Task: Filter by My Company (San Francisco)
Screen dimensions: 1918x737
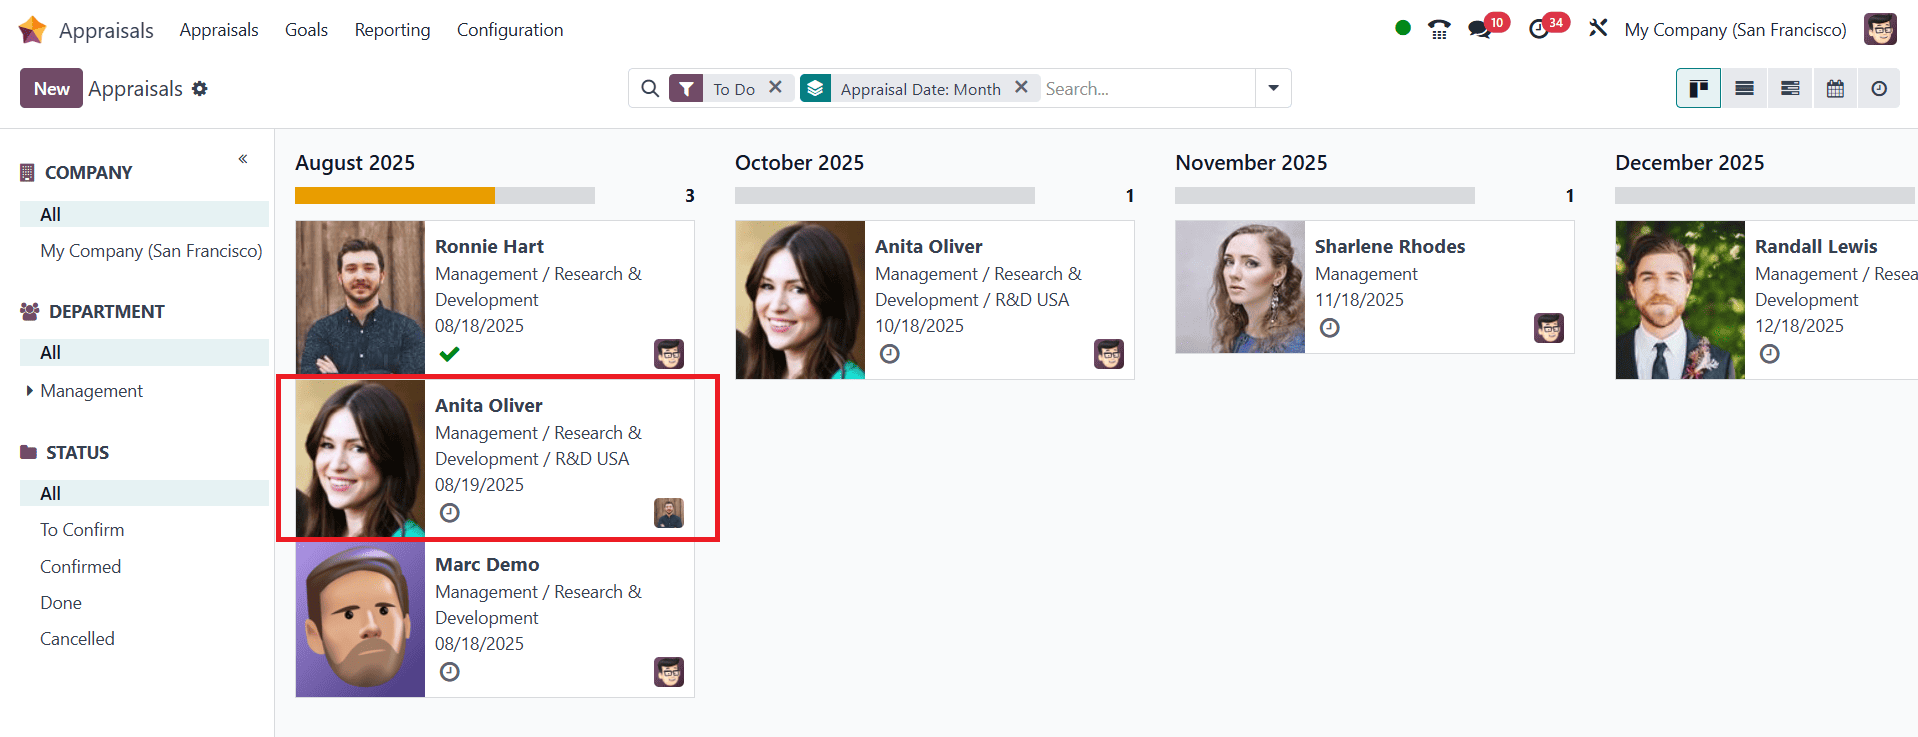Action: 151,251
